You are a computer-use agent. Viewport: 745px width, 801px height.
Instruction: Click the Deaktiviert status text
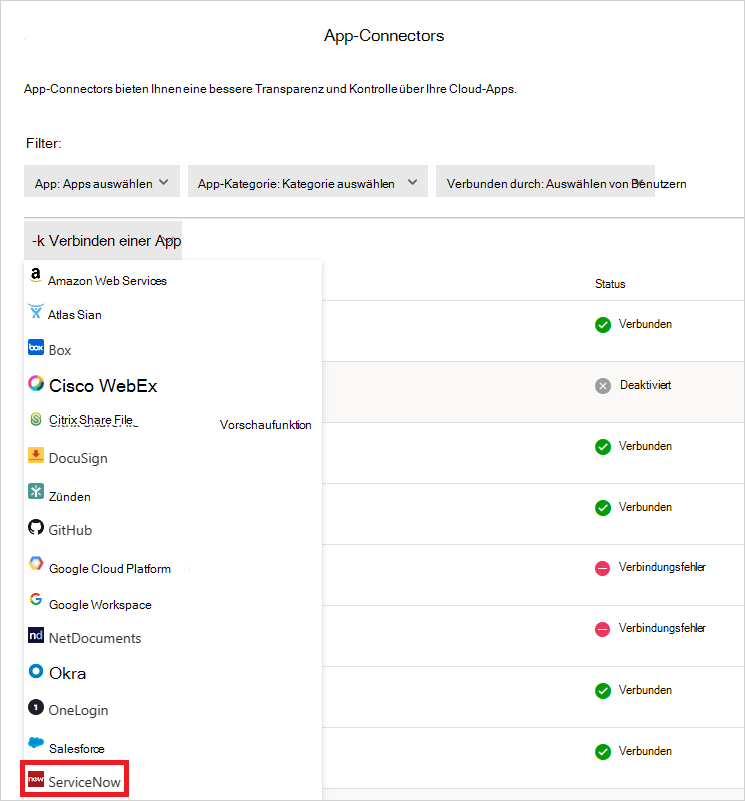click(x=645, y=385)
